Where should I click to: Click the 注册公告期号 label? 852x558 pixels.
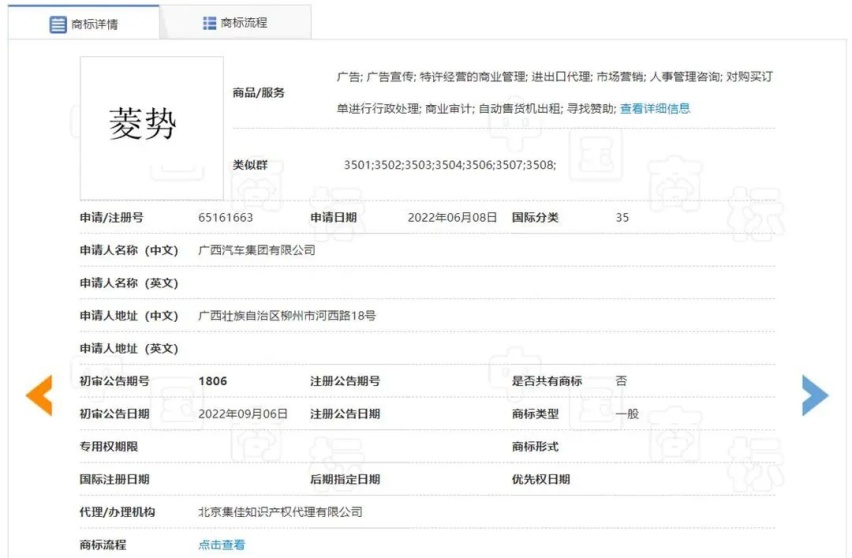(345, 381)
